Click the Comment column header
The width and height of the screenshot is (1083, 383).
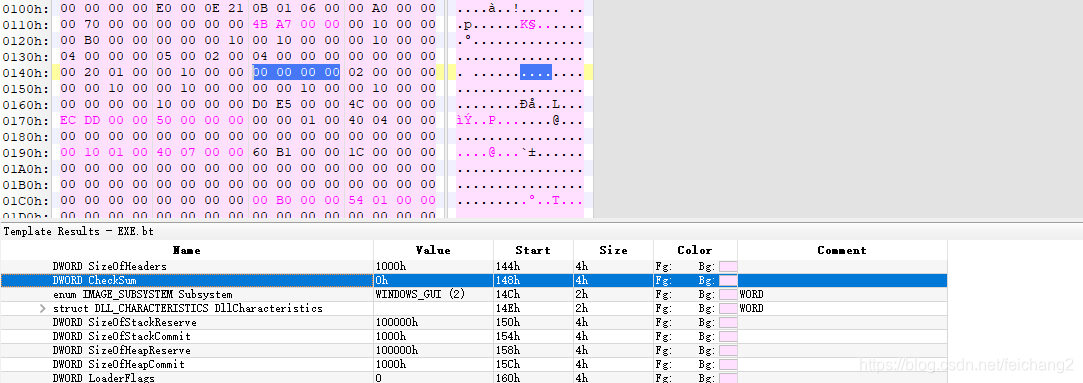[841, 251]
